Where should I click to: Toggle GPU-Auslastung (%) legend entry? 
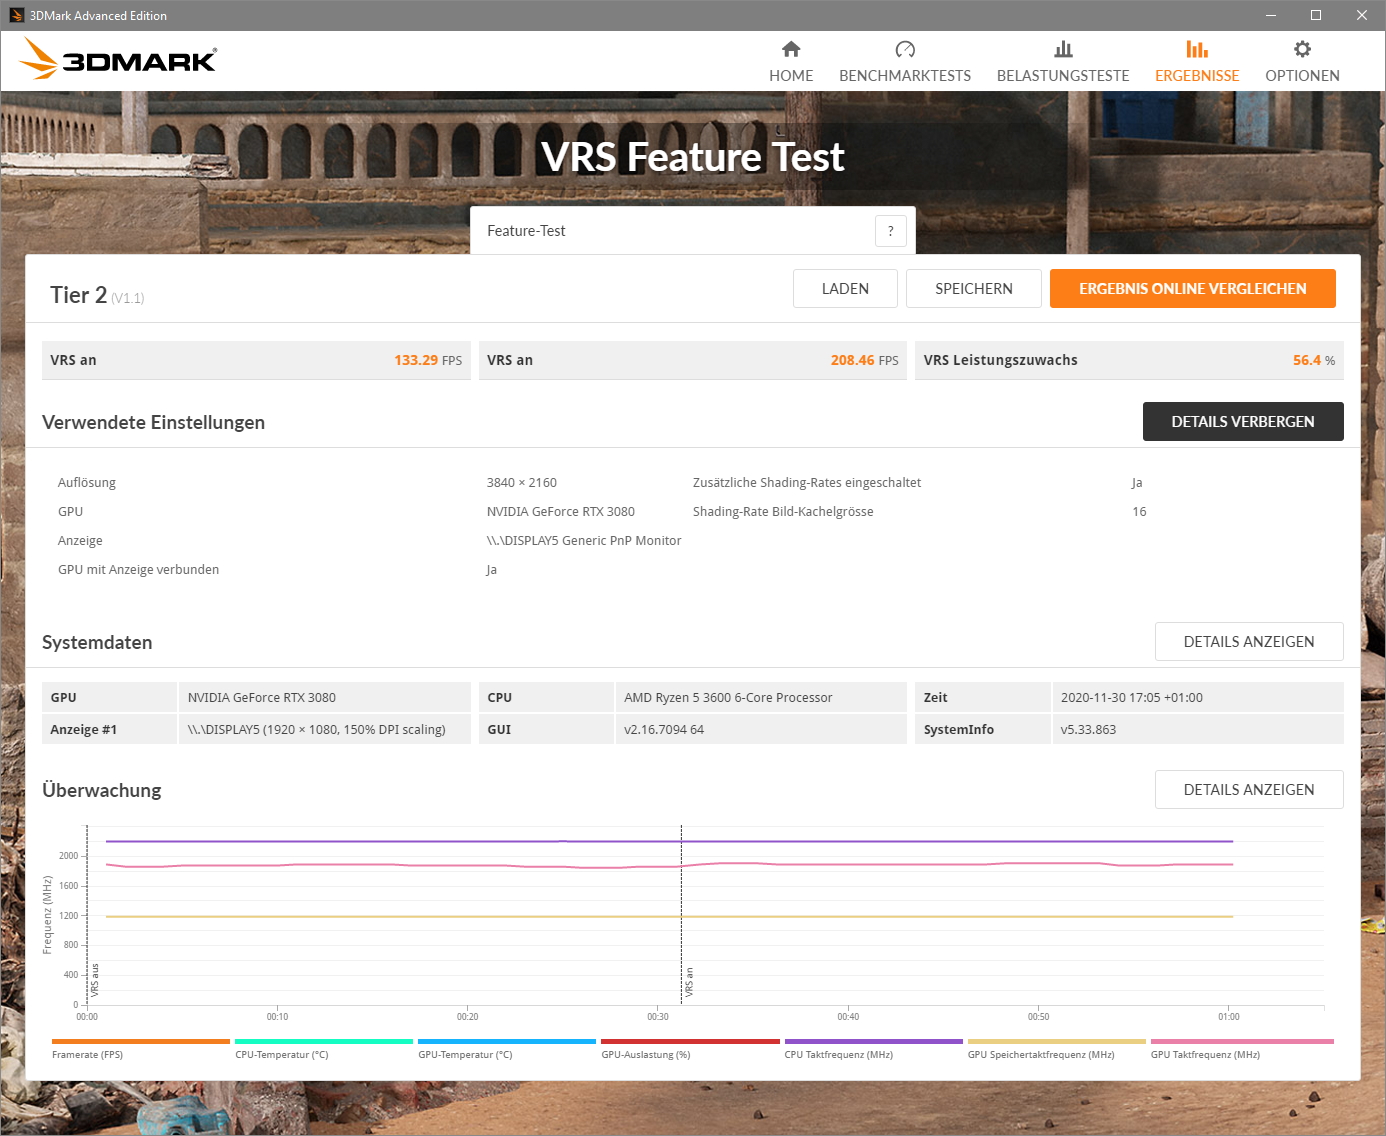click(x=690, y=1049)
